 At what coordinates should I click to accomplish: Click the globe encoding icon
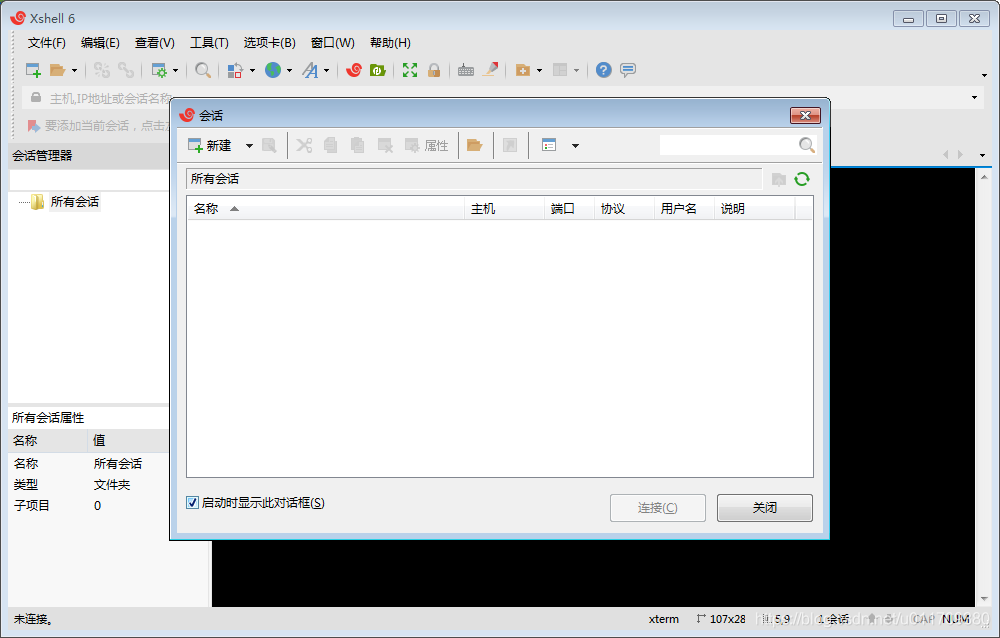[x=273, y=70]
